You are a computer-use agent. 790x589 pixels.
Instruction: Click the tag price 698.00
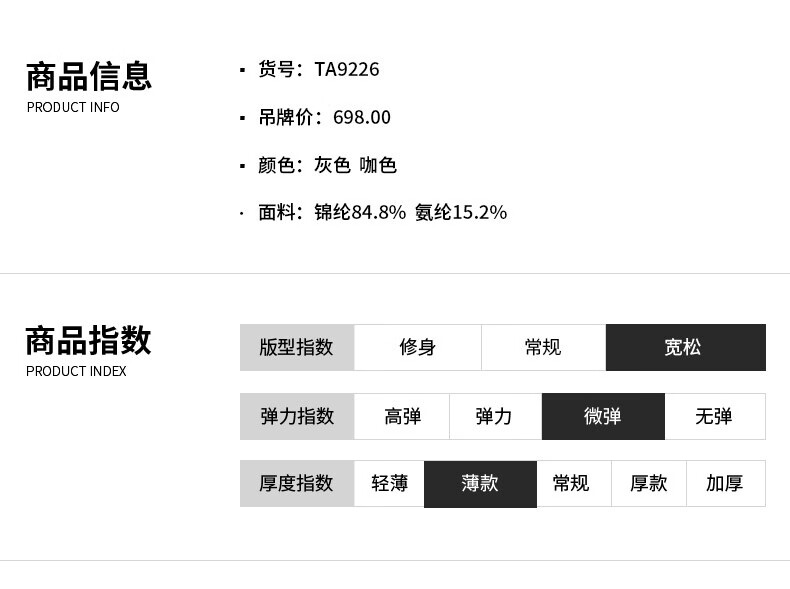point(362,117)
